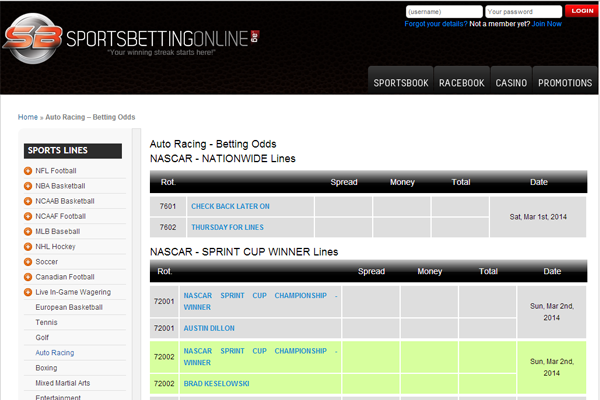
Task: Open Auto Racing lines
Action: click(x=55, y=353)
